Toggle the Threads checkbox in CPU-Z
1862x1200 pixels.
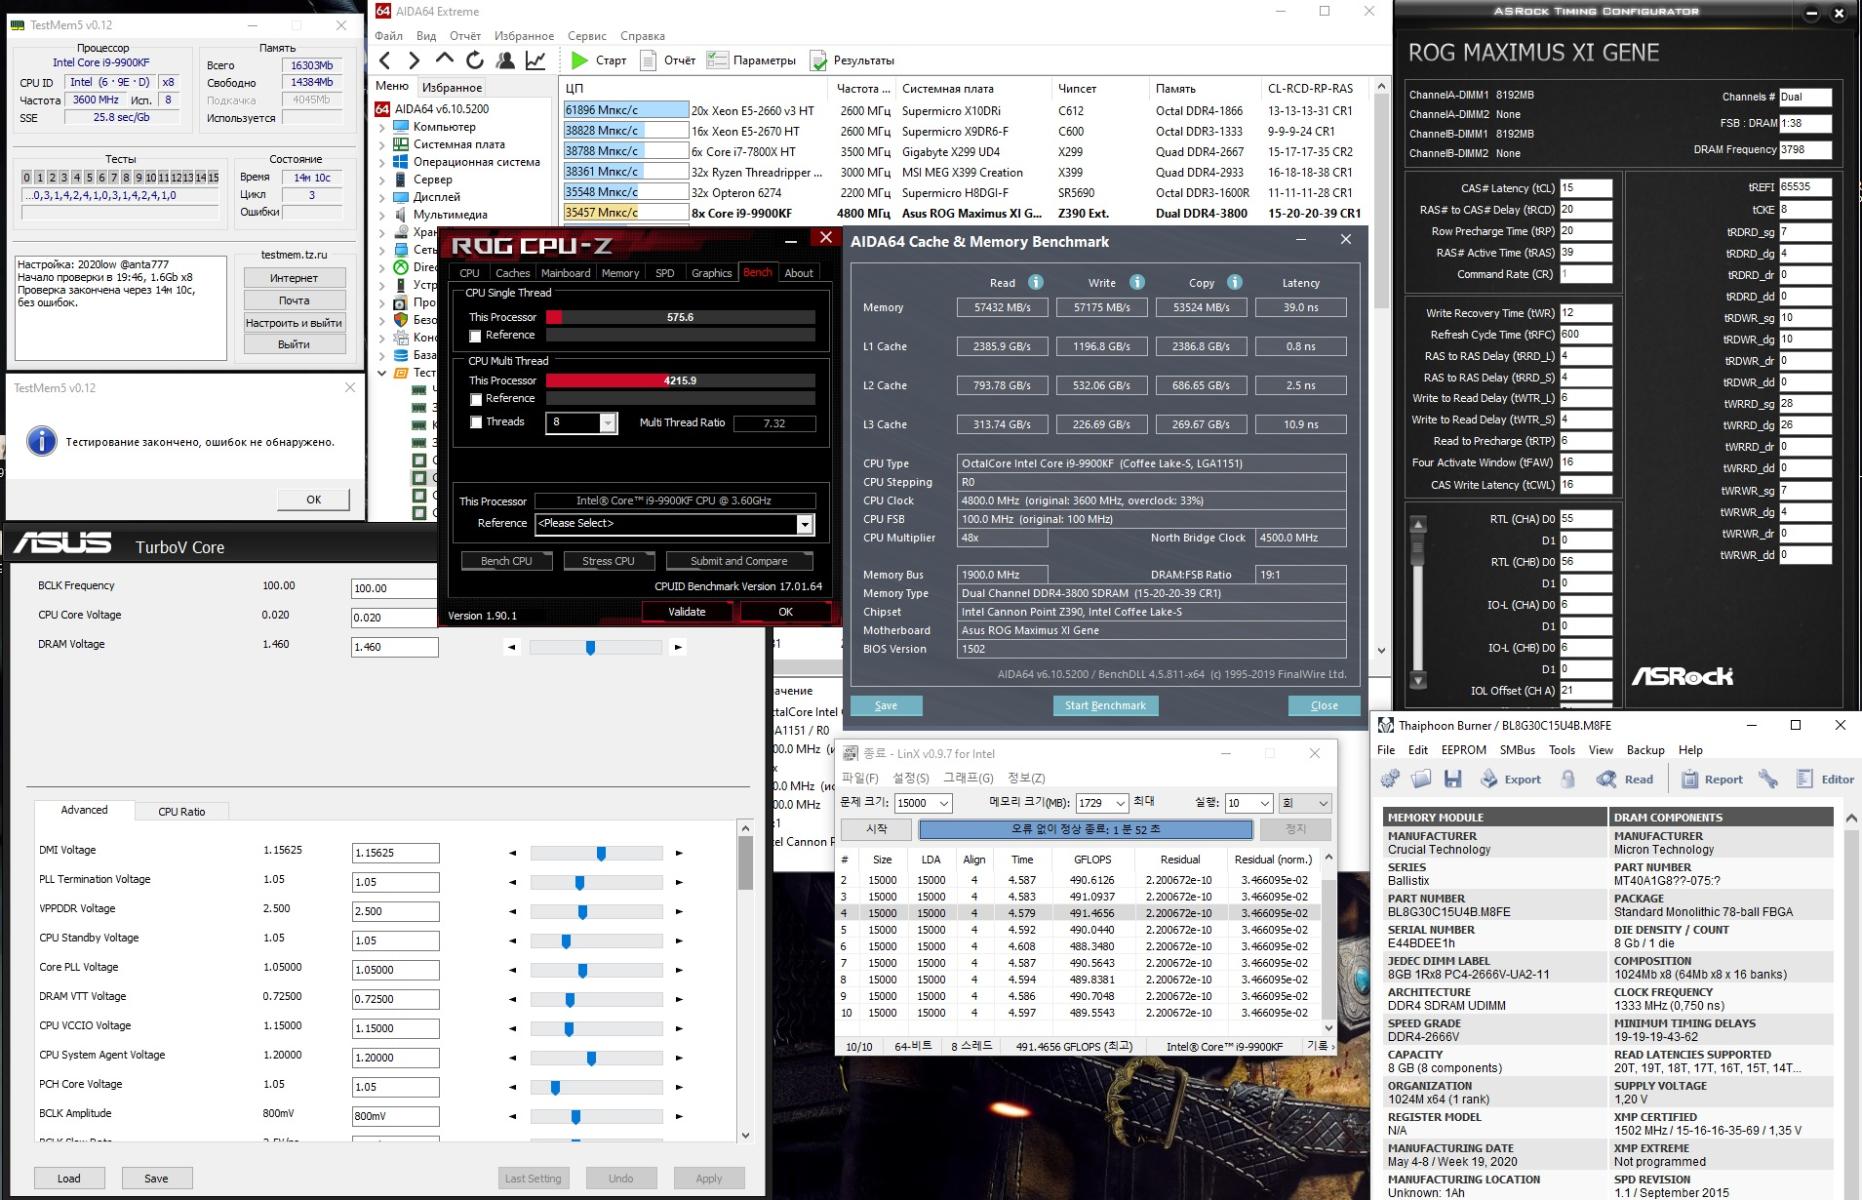476,422
